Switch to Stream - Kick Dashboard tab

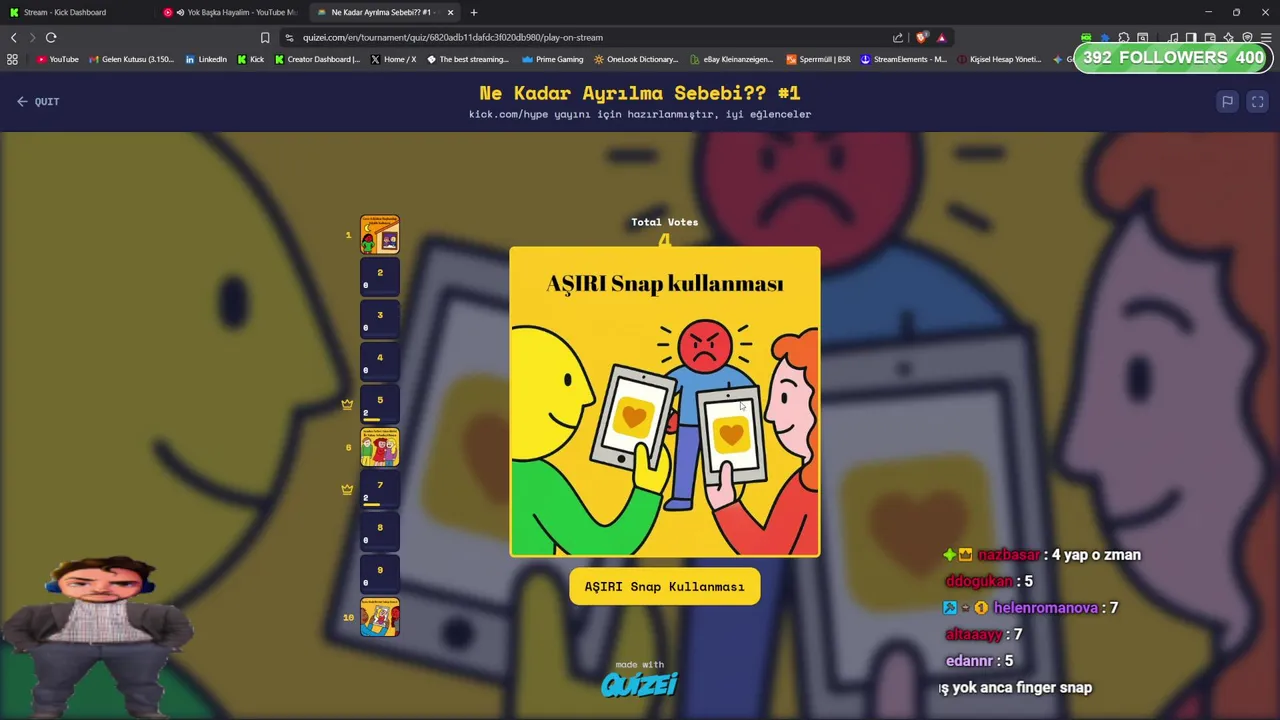pos(78,12)
